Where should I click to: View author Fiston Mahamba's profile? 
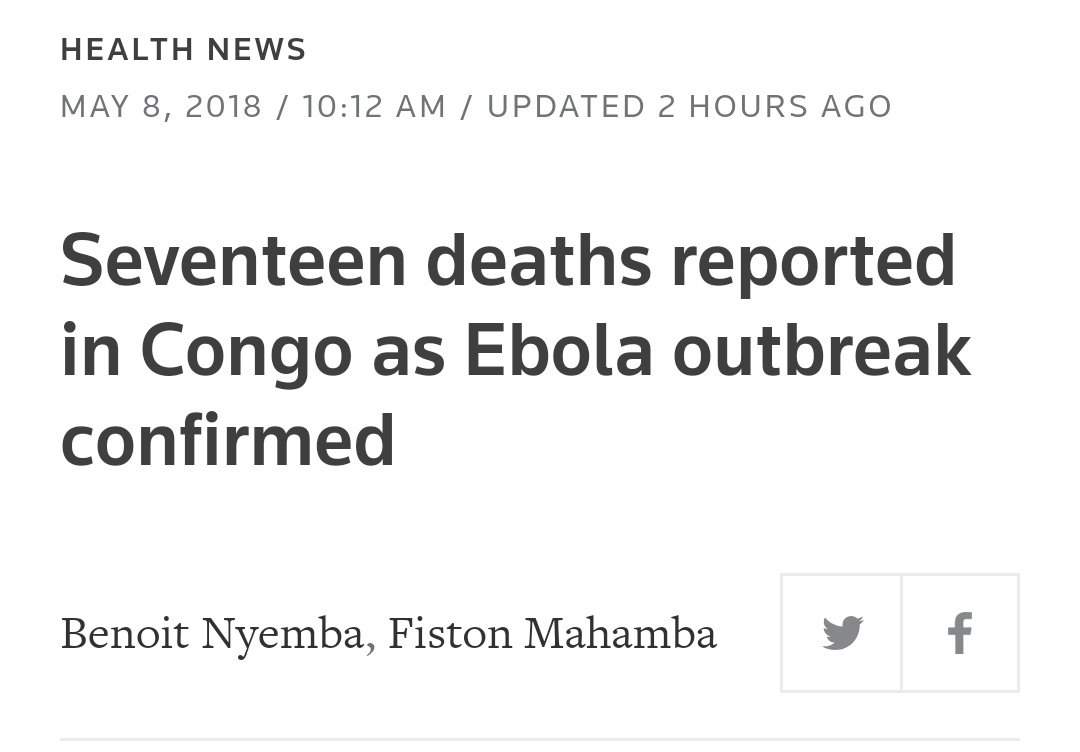[552, 634]
